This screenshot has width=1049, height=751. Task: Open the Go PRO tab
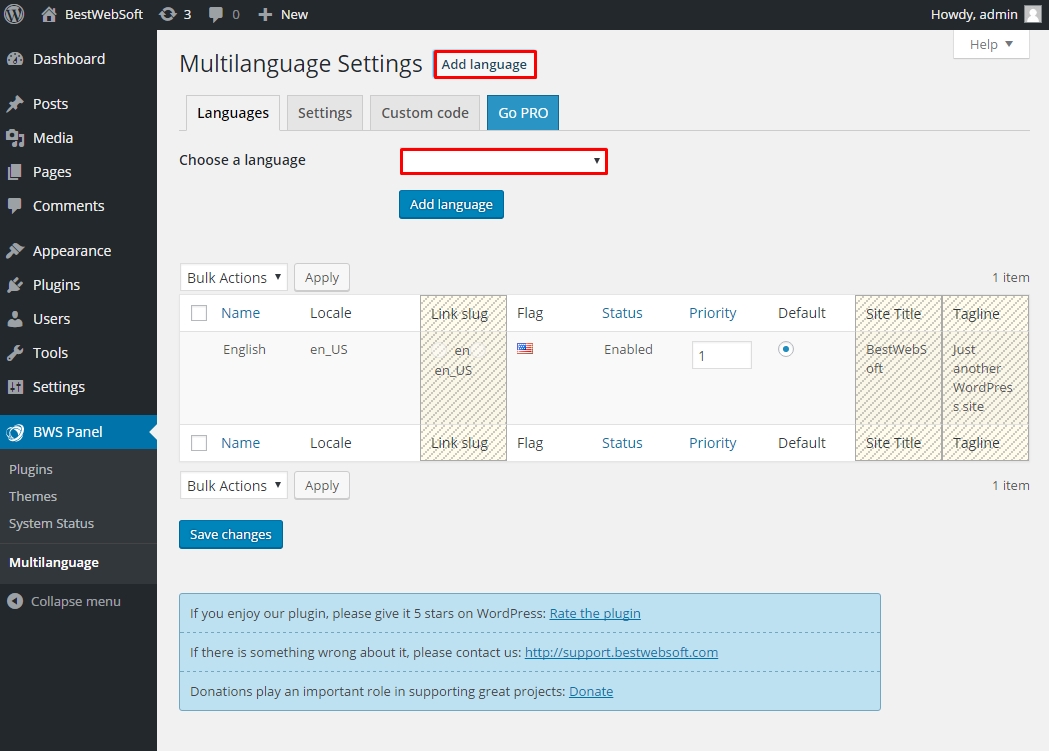[x=523, y=113]
